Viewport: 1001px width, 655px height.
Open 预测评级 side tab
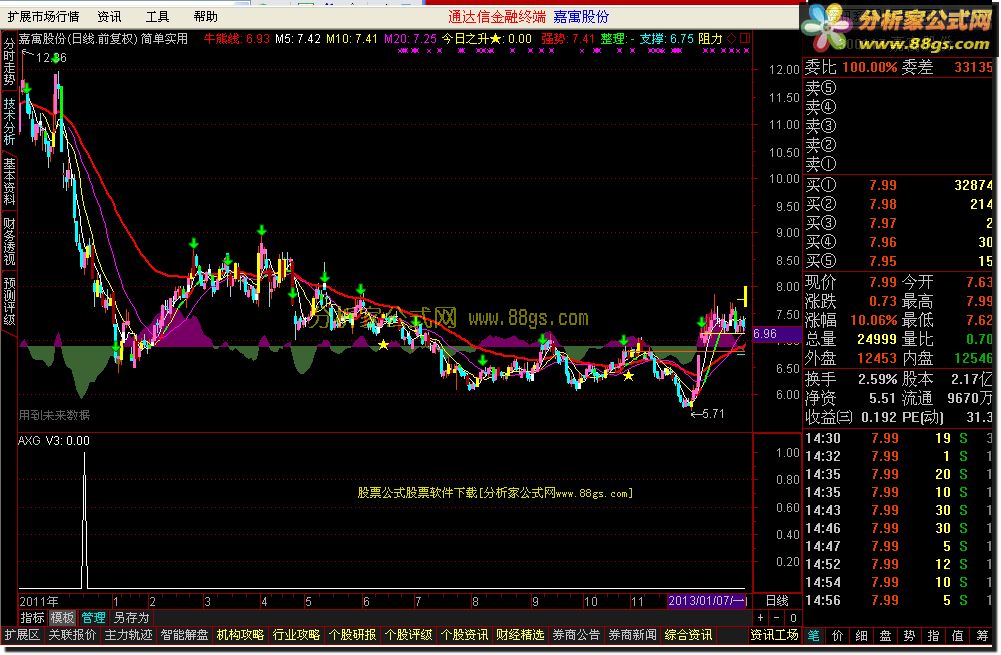coord(10,301)
